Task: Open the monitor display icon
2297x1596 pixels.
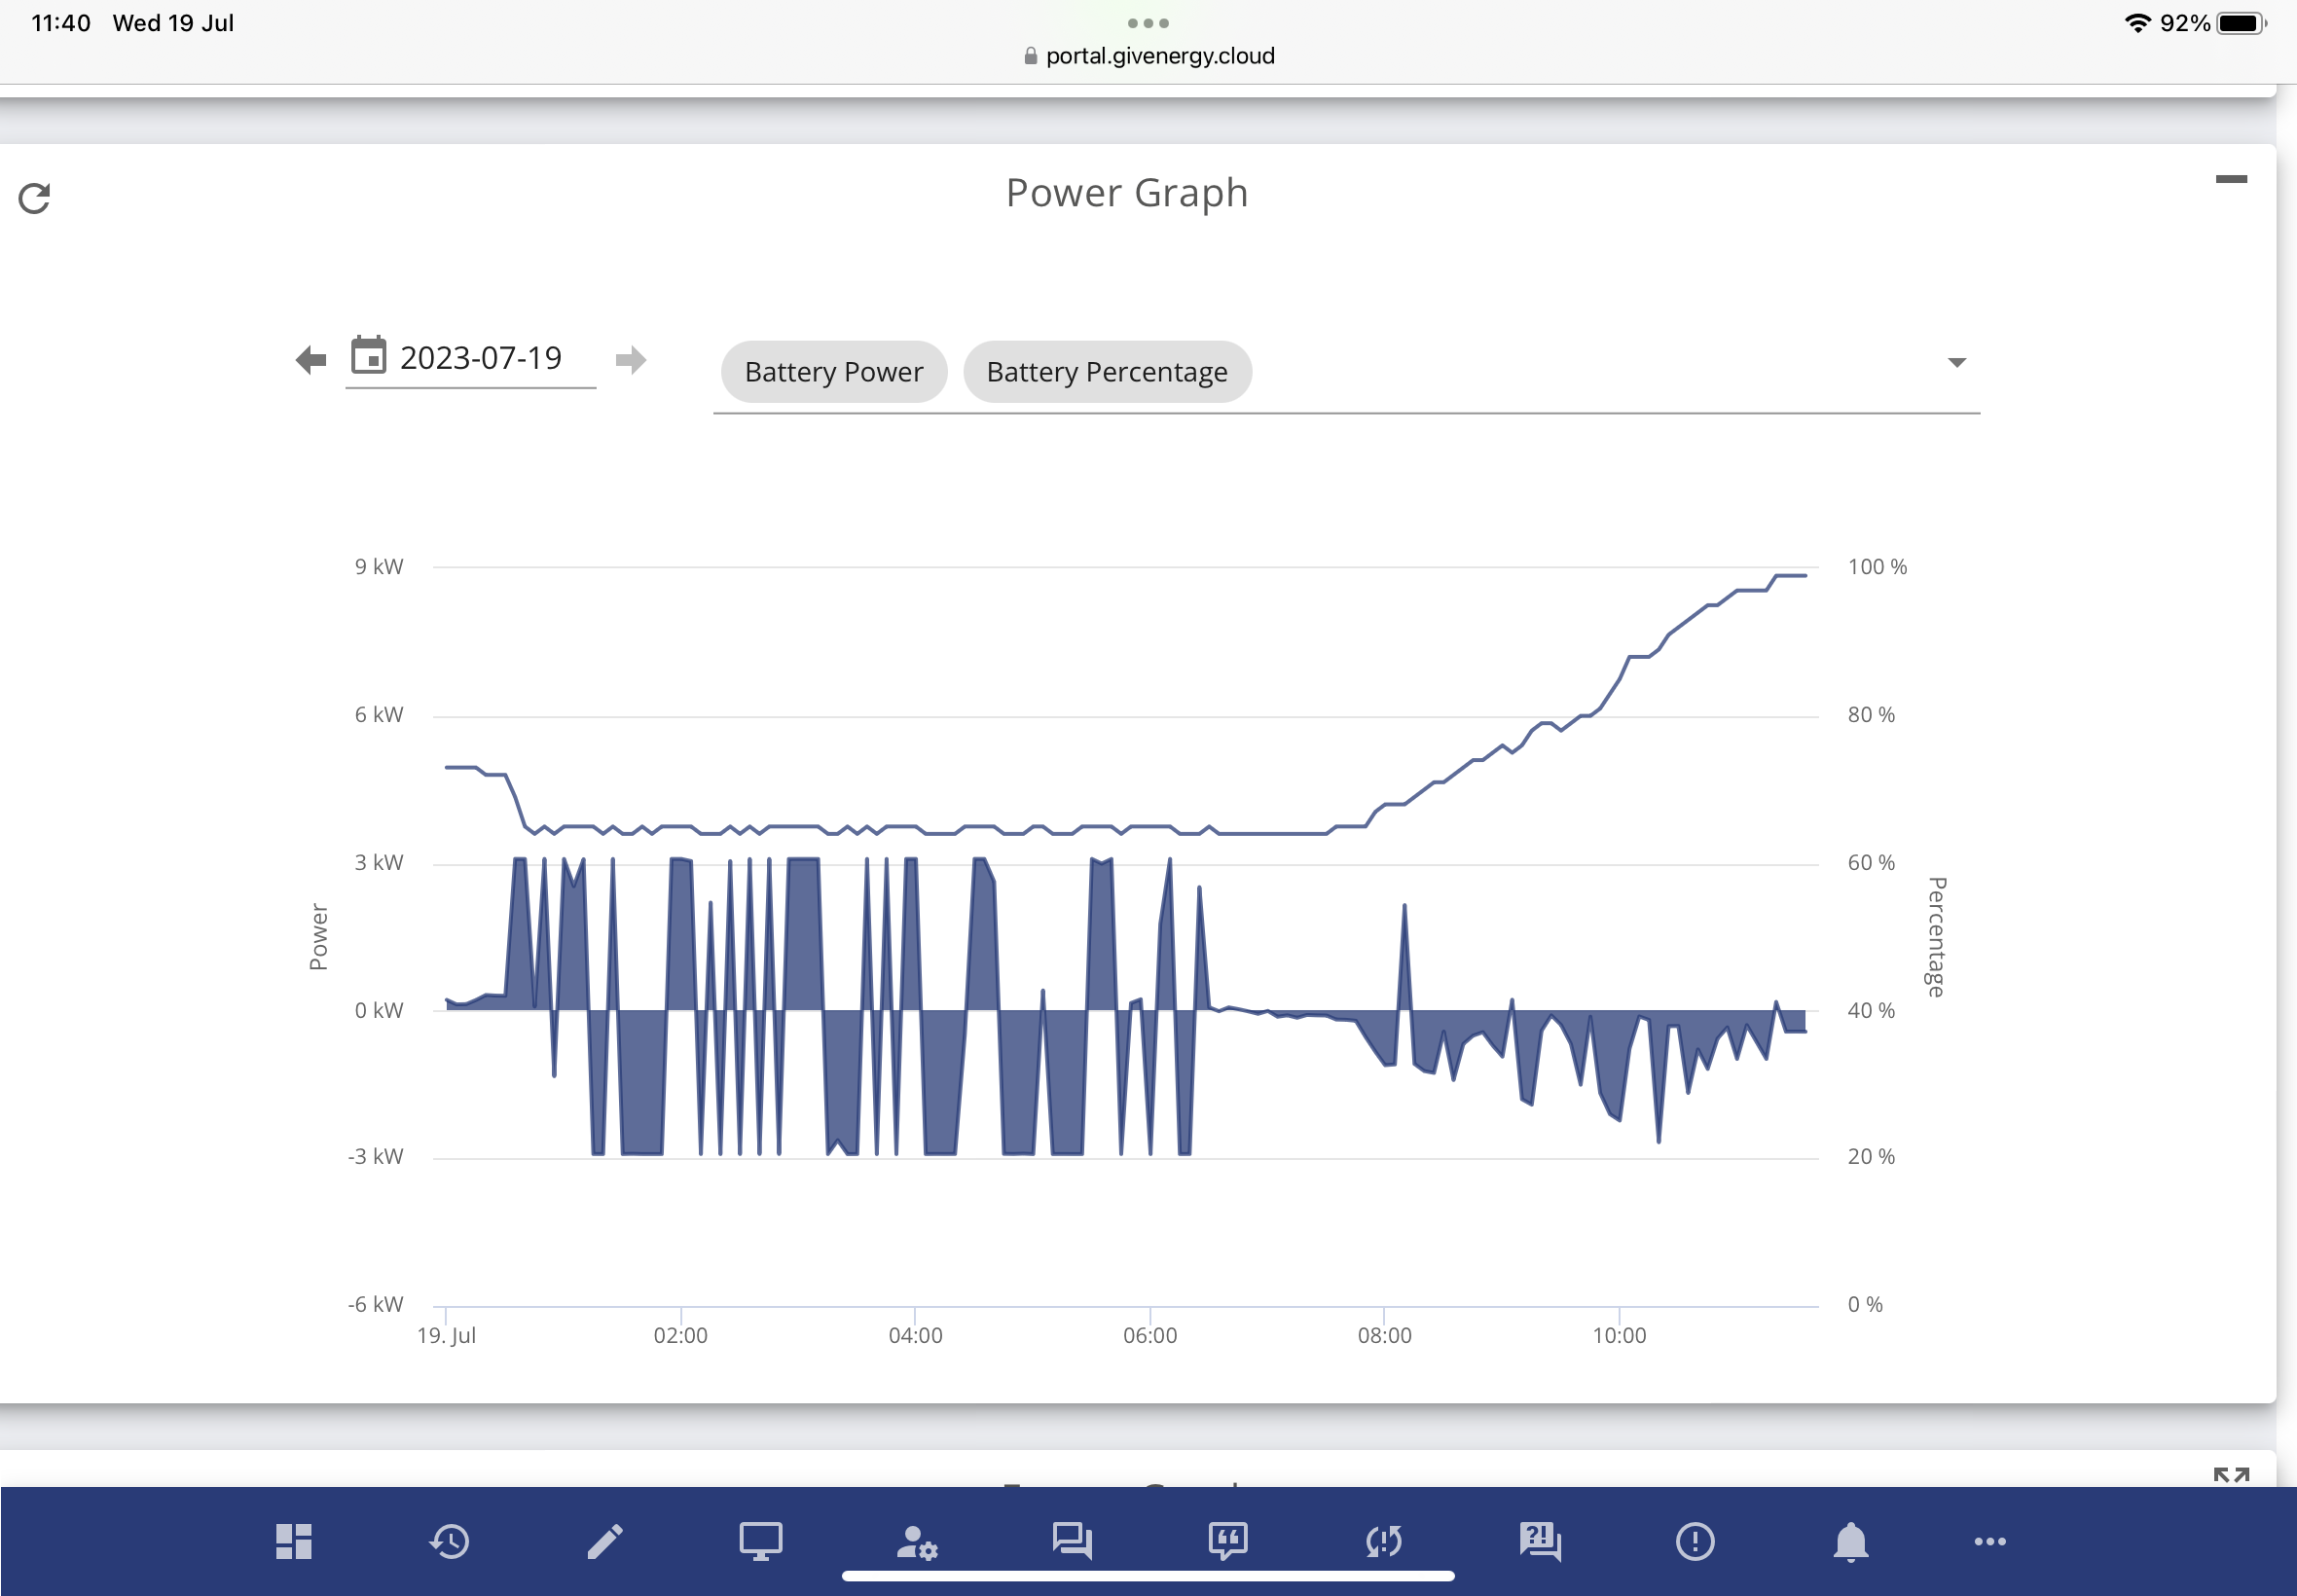Action: point(760,1541)
